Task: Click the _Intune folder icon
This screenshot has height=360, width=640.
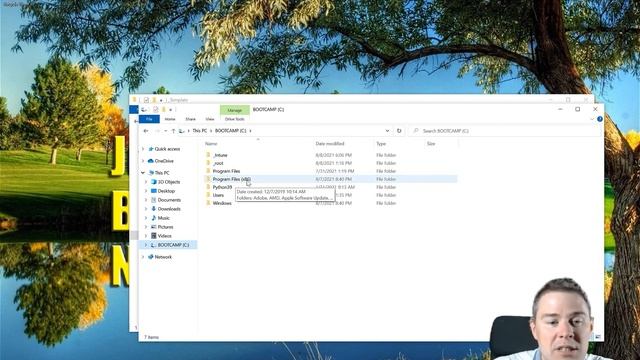Action: coord(208,155)
